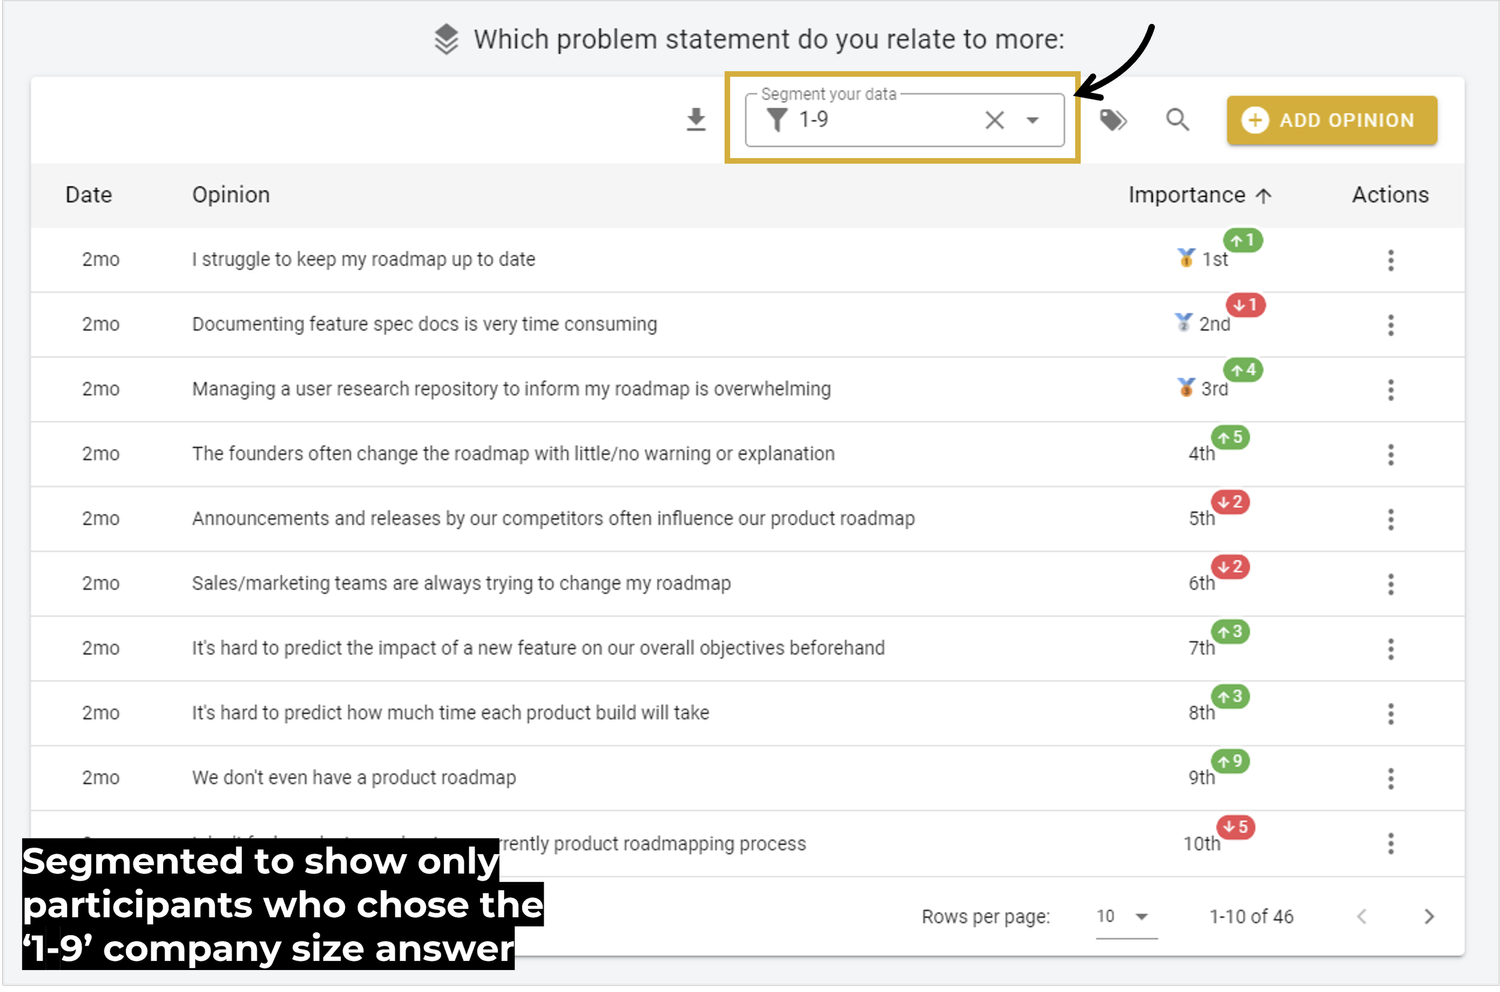Select the filter icon in segment field
Viewport: 1500px width, 992px height.
[x=776, y=120]
